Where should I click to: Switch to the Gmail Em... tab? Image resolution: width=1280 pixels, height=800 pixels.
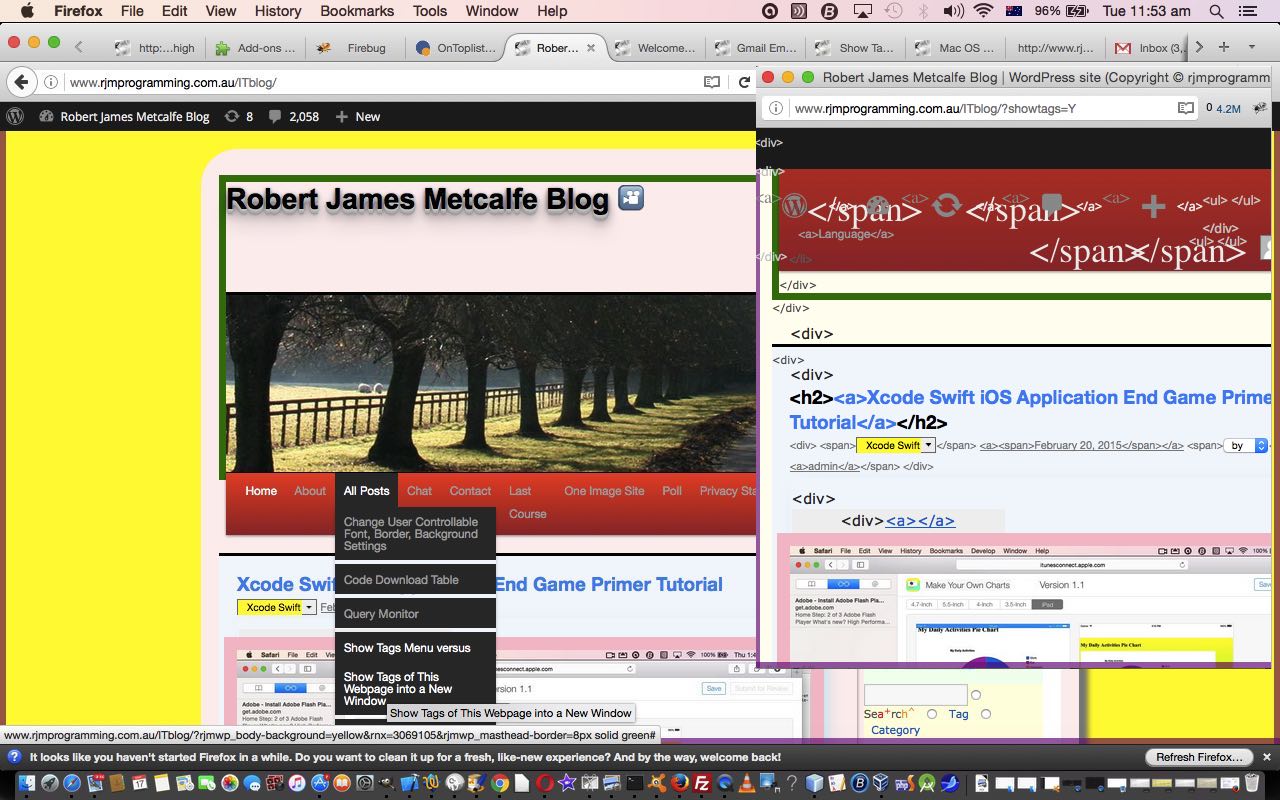click(755, 47)
